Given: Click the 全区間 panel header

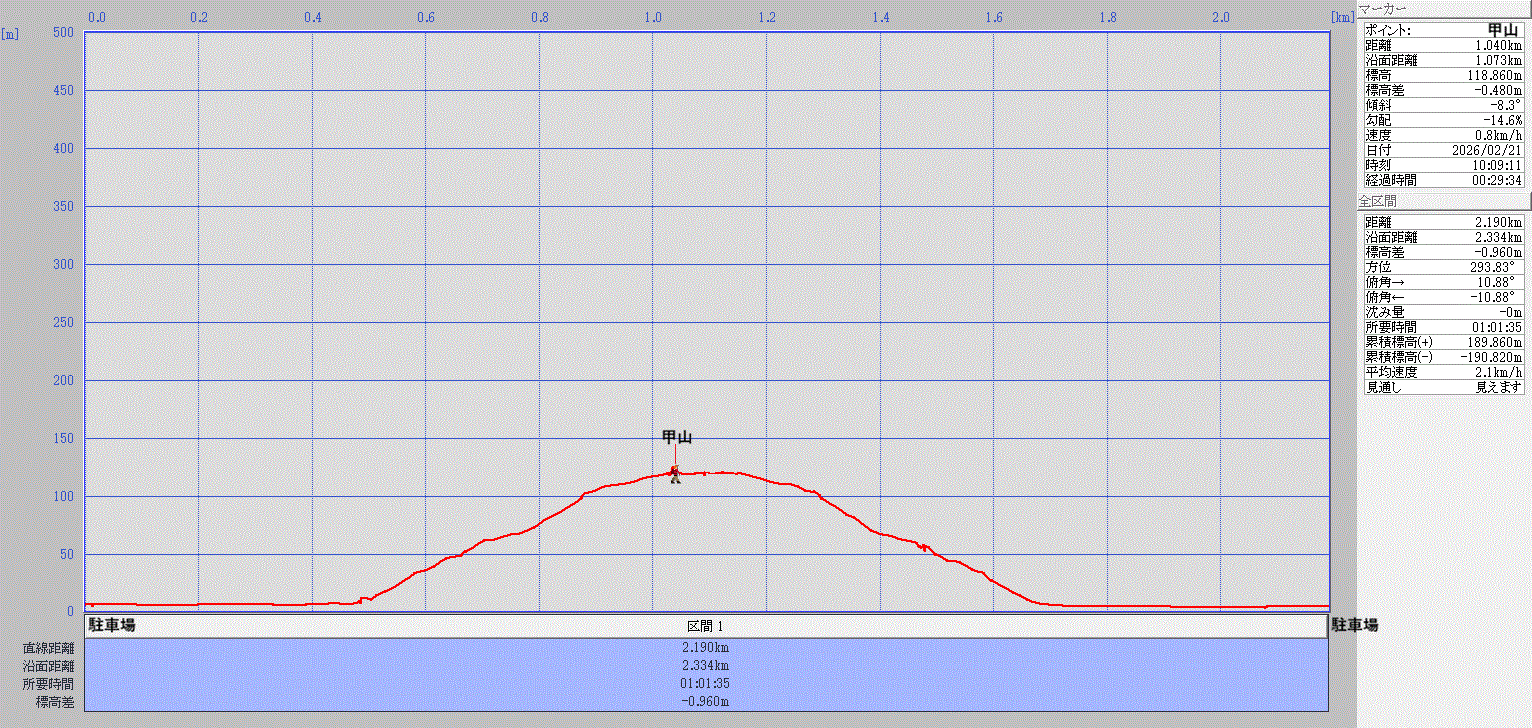Looking at the screenshot, I should tap(1377, 202).
